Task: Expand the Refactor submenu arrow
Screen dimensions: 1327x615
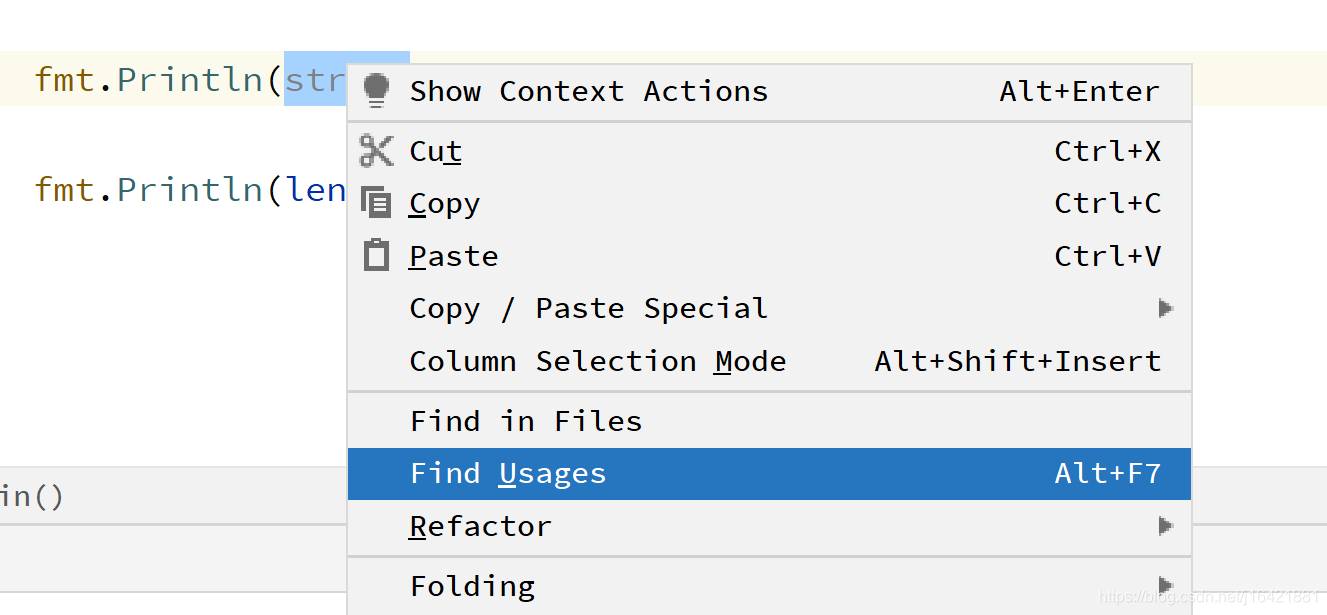Action: [x=1166, y=525]
